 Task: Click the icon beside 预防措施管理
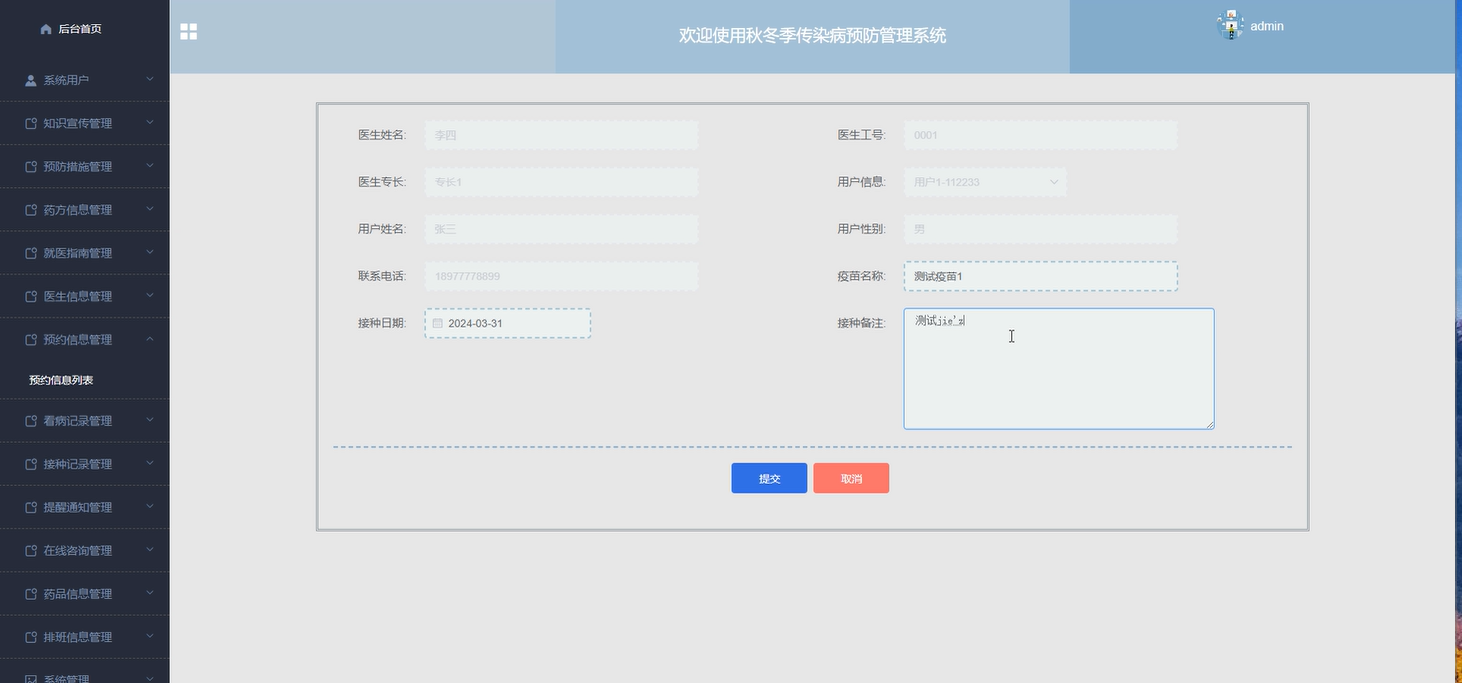point(31,167)
